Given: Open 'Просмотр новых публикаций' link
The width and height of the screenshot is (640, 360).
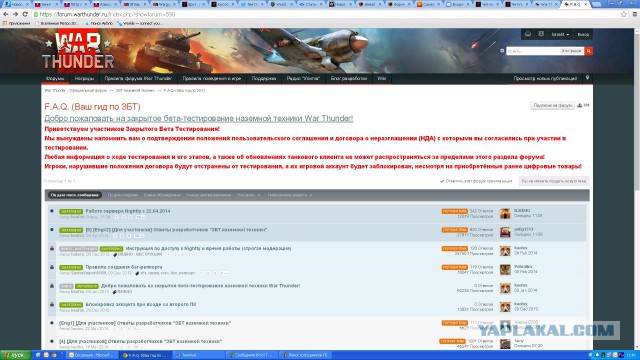Looking at the screenshot, I should pos(545,78).
